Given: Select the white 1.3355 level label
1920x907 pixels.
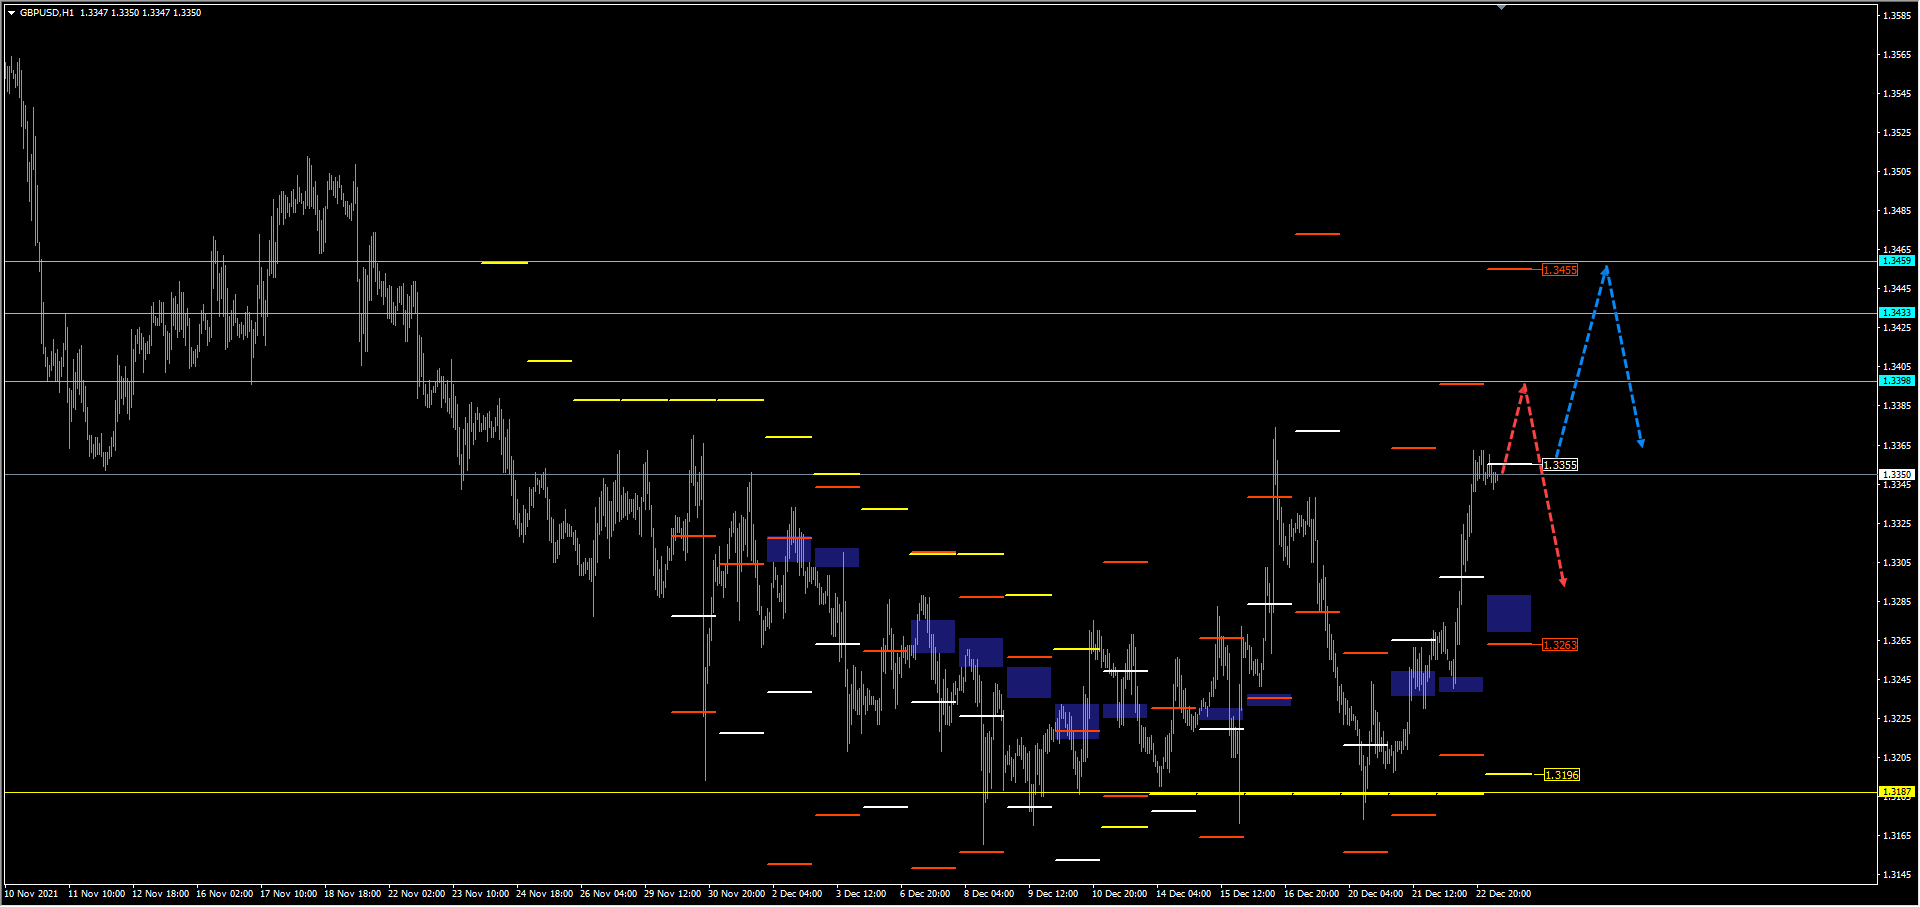Looking at the screenshot, I should point(1560,465).
